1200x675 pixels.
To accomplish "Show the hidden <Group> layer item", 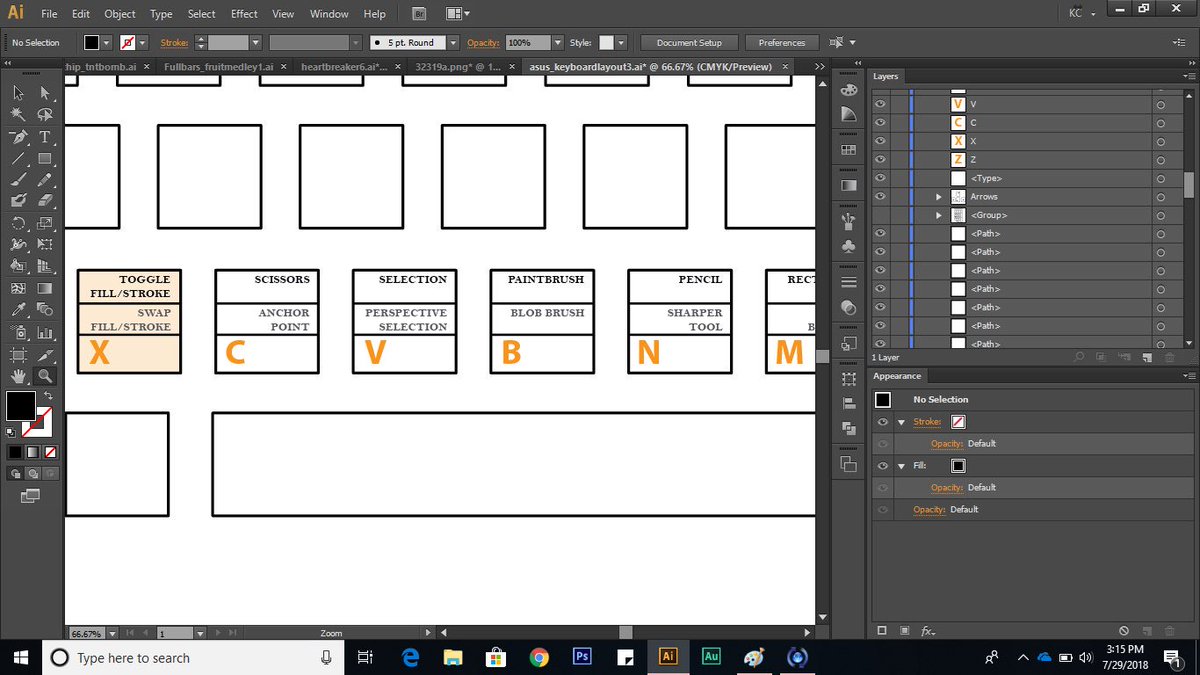I will [x=881, y=215].
